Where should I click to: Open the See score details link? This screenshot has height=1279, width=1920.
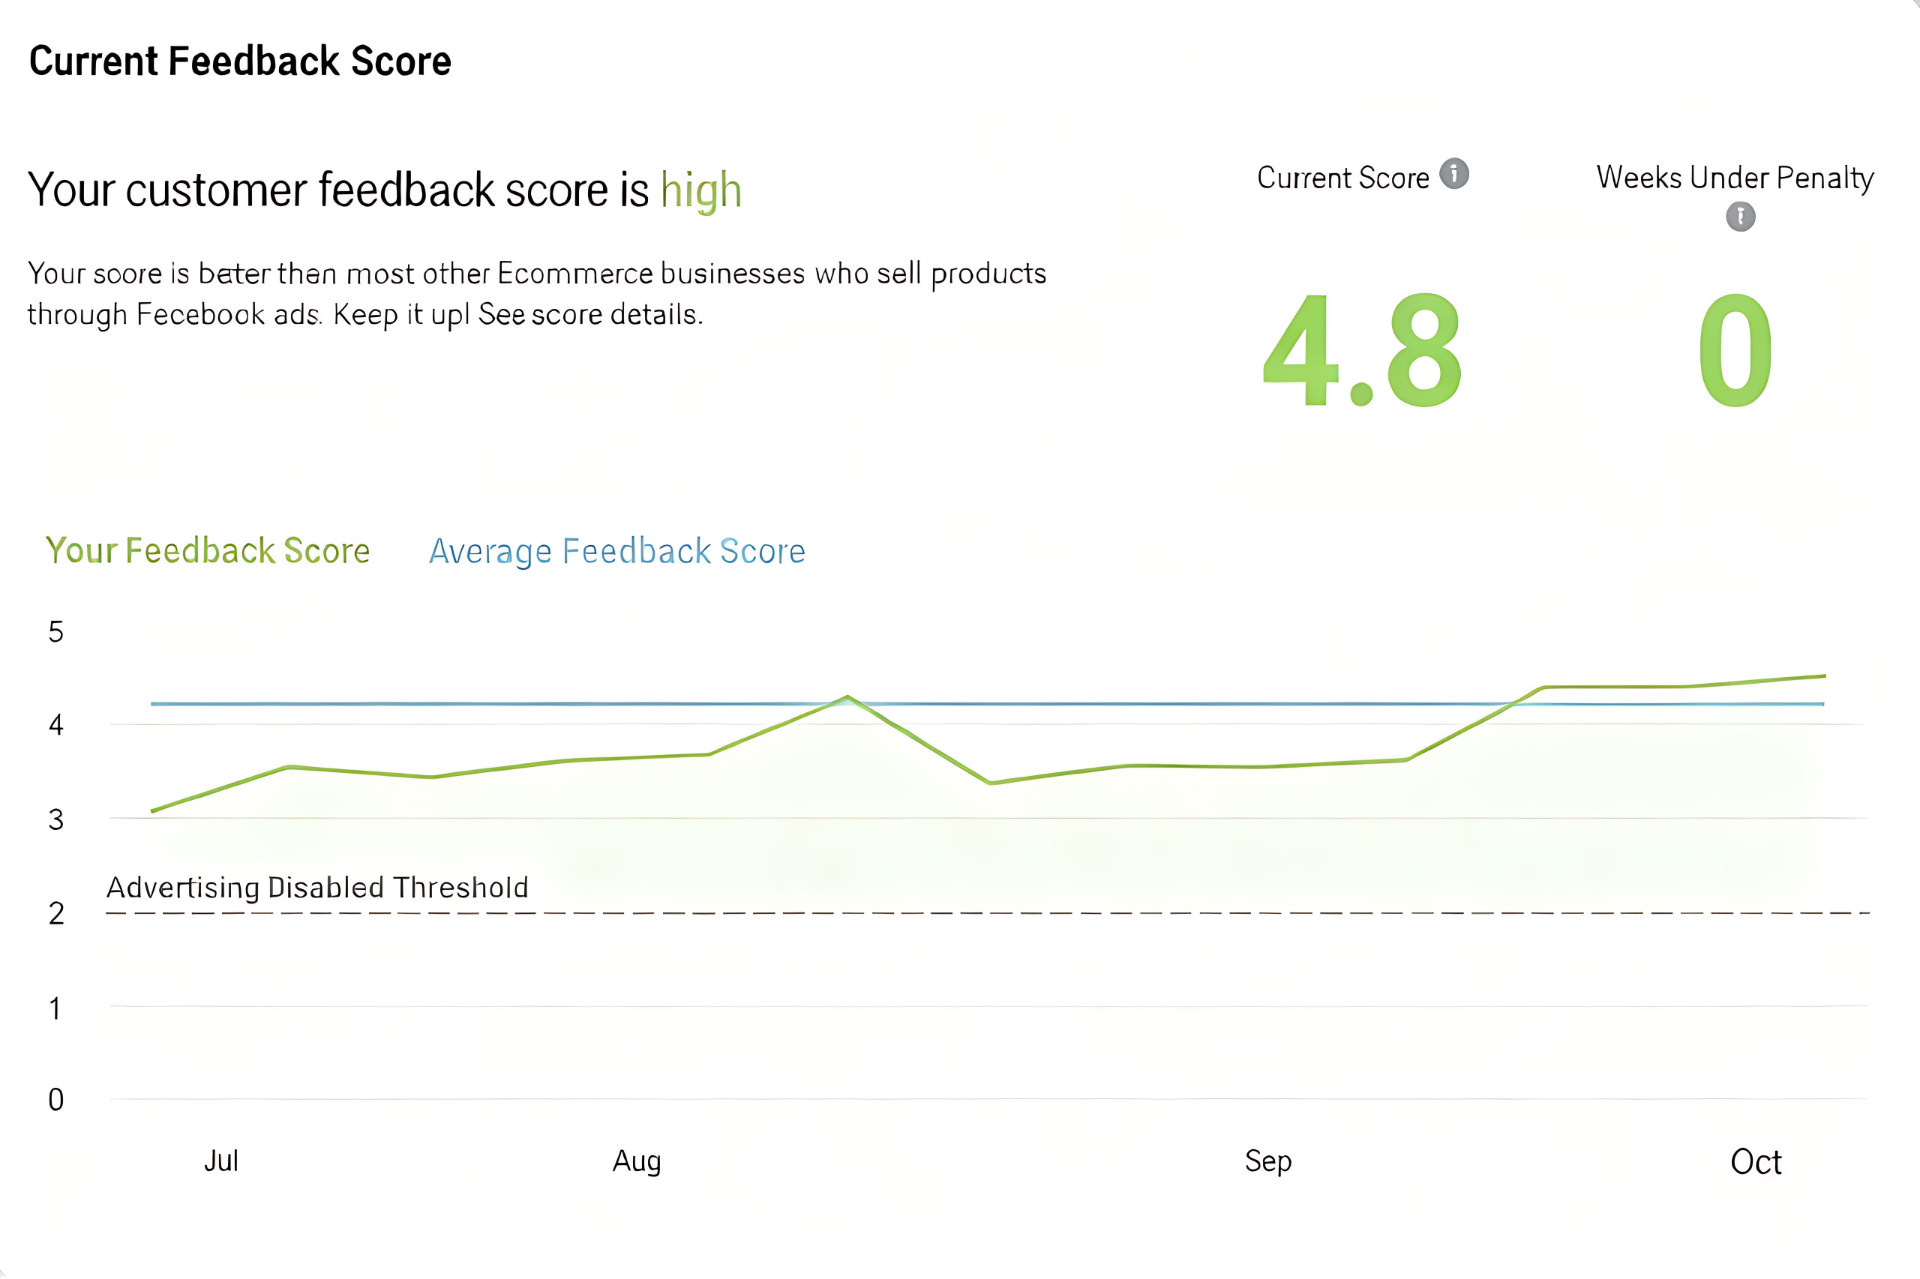[x=589, y=315]
